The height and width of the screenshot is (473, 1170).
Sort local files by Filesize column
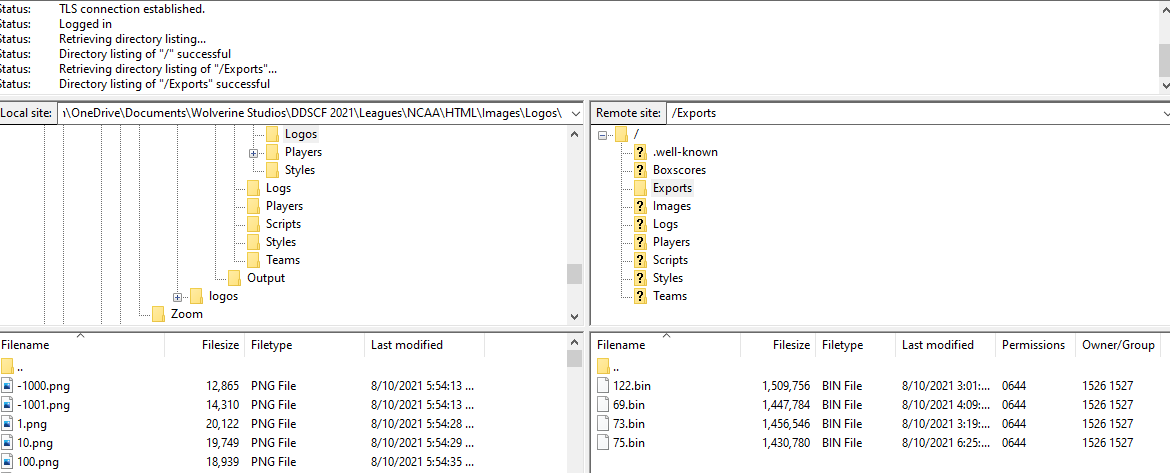tap(204, 345)
